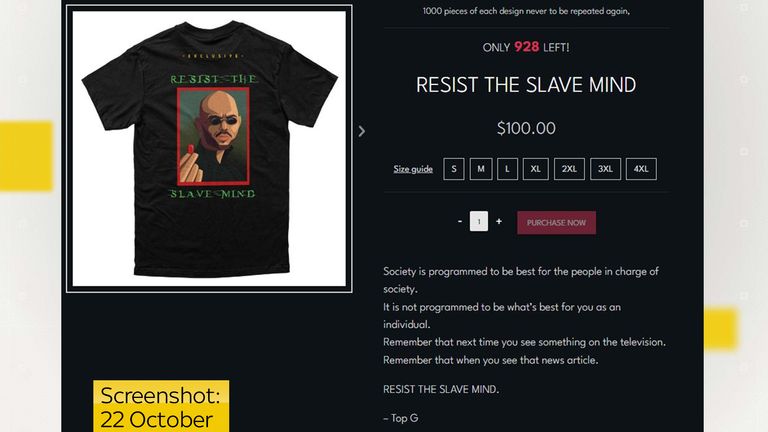This screenshot has height=432, width=768.
Task: Pick the 4XL size
Action: click(641, 169)
